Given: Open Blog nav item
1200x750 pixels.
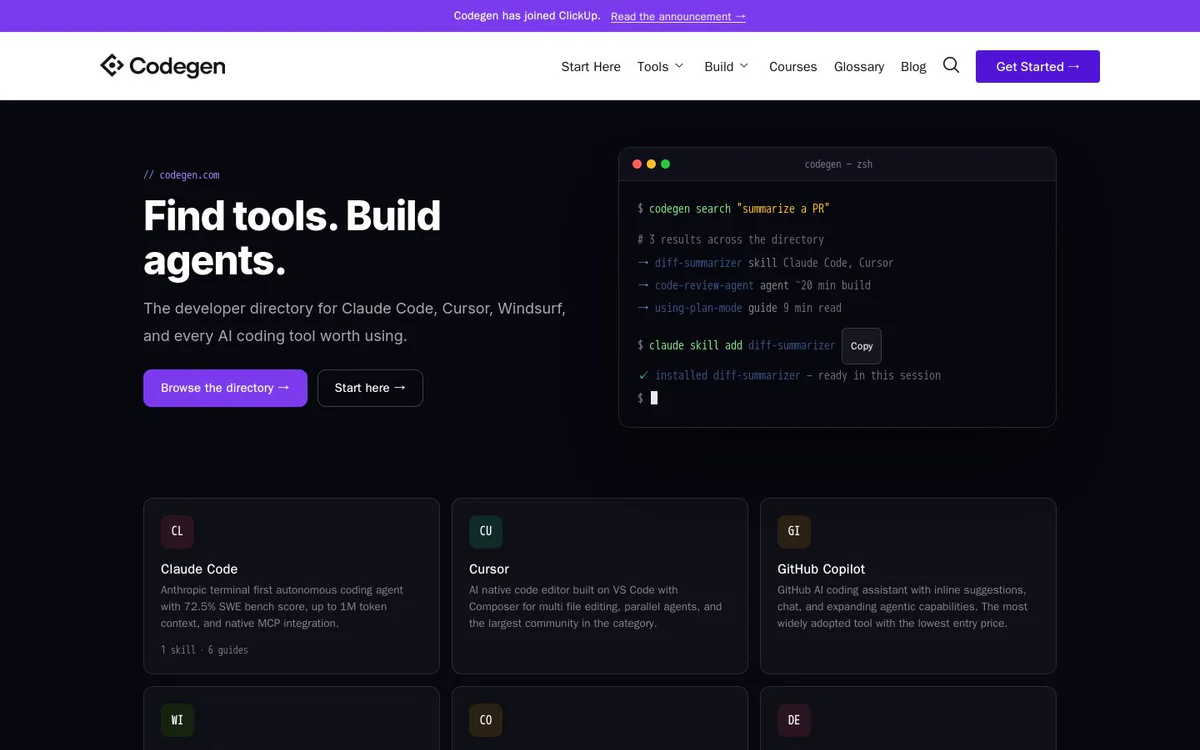Looking at the screenshot, I should [913, 66].
